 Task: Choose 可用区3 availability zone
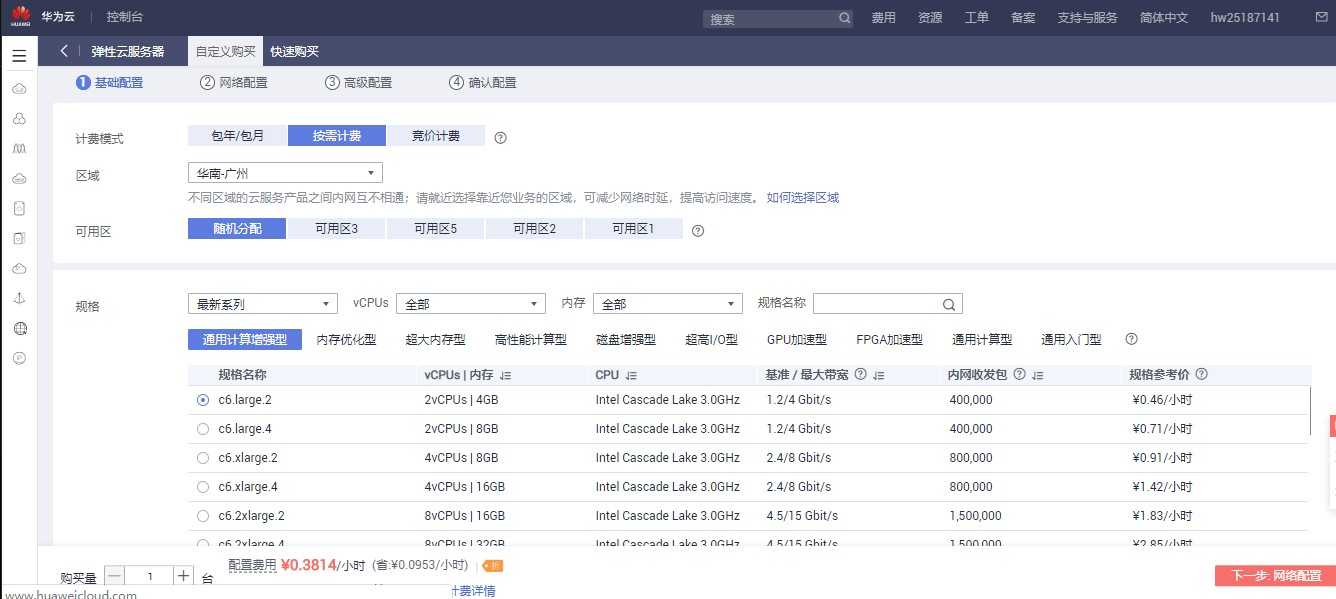pos(337,229)
